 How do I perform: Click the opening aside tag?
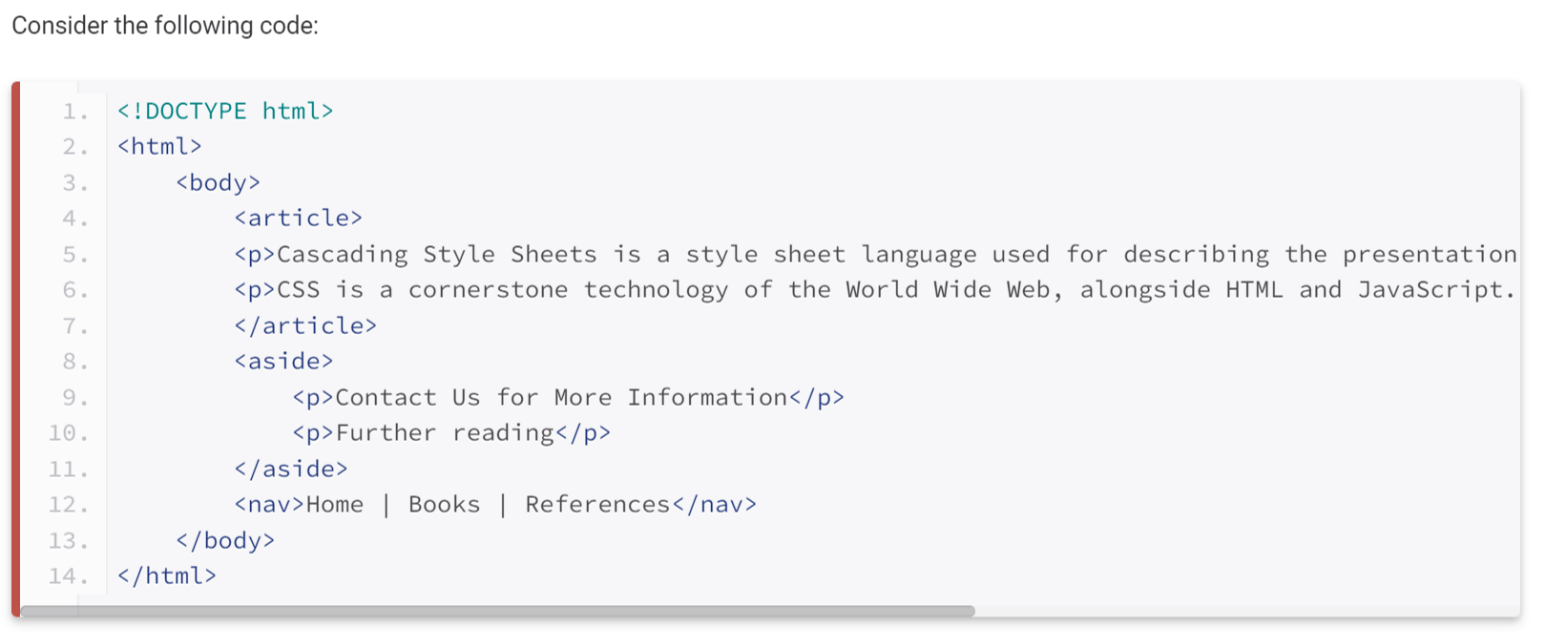[x=284, y=361]
